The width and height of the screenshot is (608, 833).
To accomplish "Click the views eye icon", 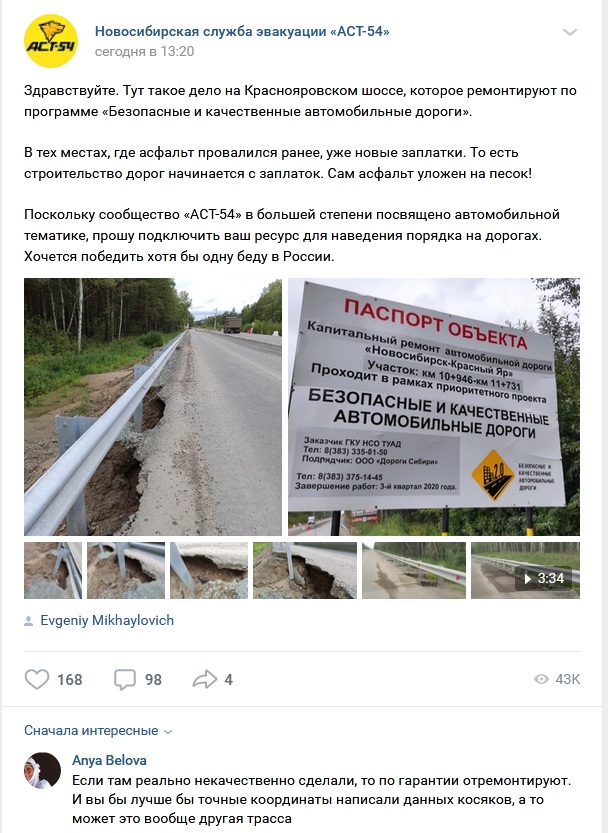I will pos(541,679).
